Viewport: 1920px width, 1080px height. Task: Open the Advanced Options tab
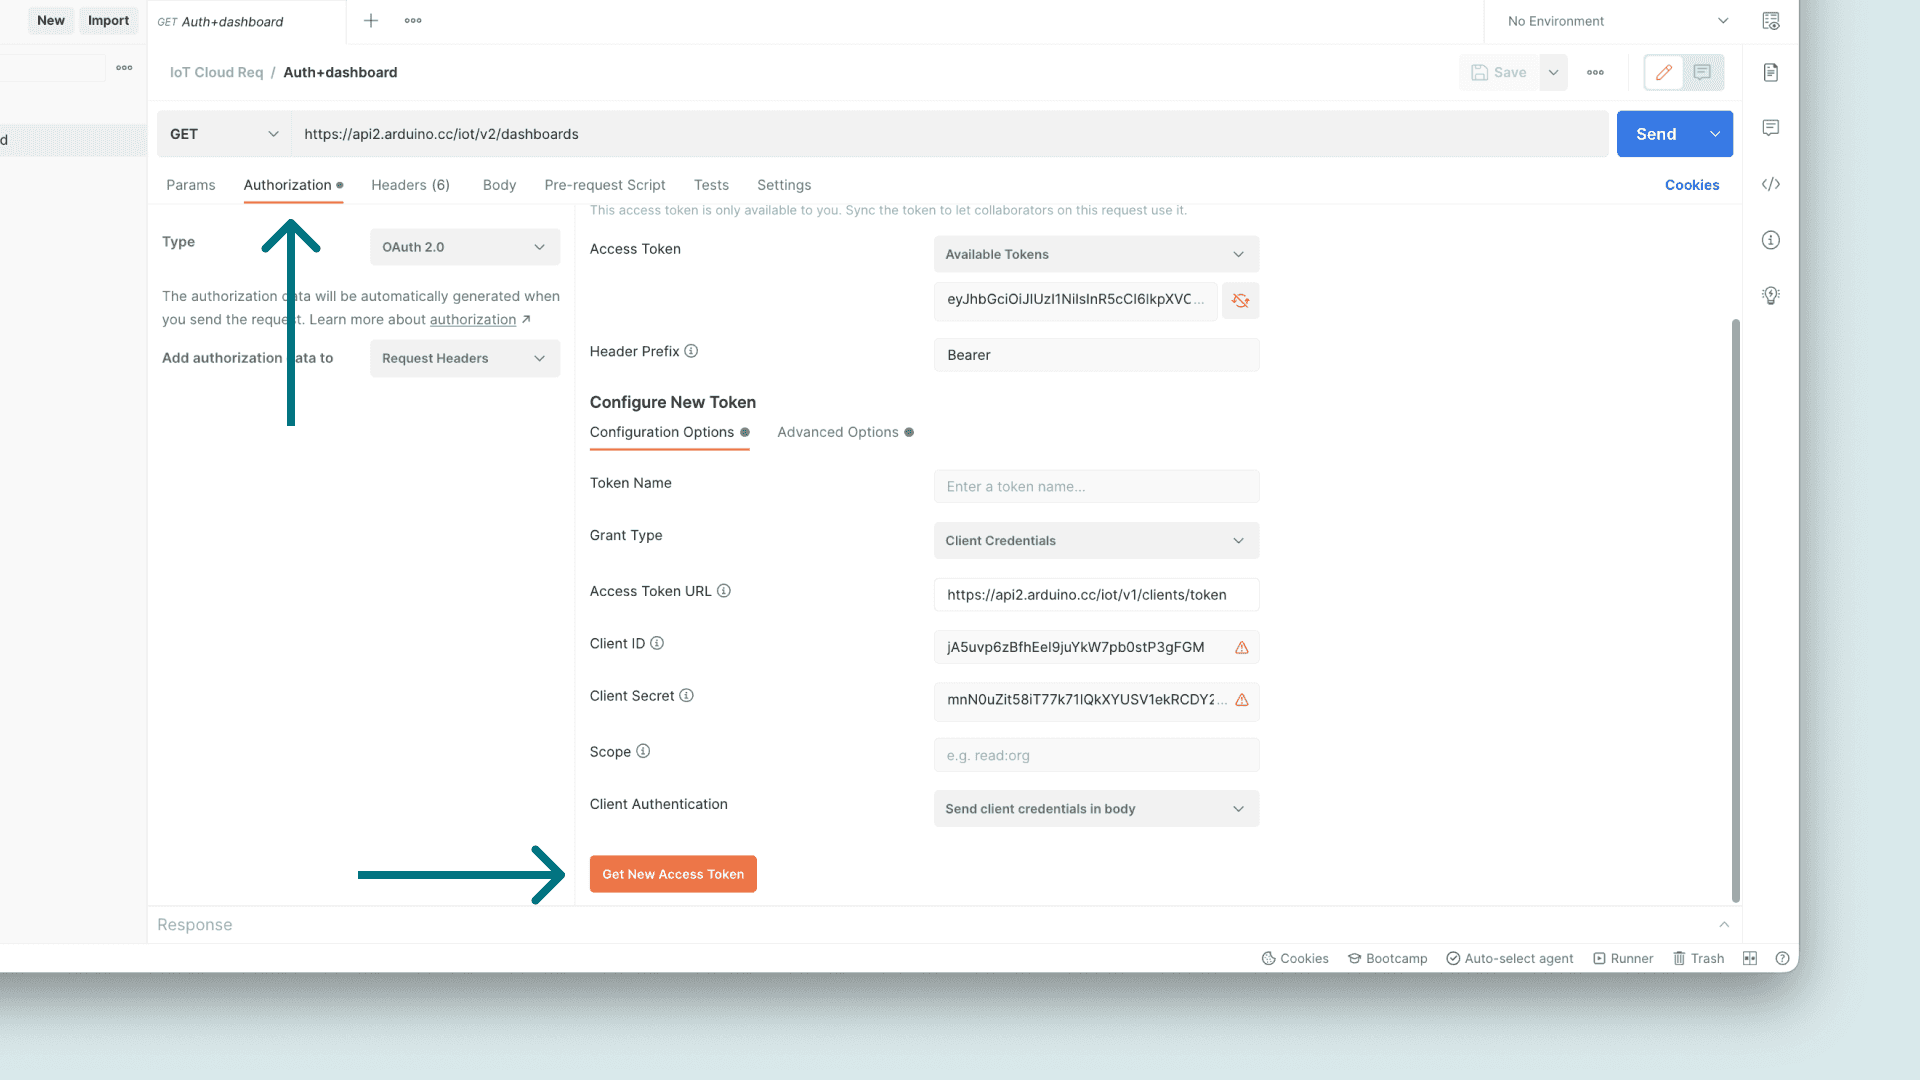point(838,432)
